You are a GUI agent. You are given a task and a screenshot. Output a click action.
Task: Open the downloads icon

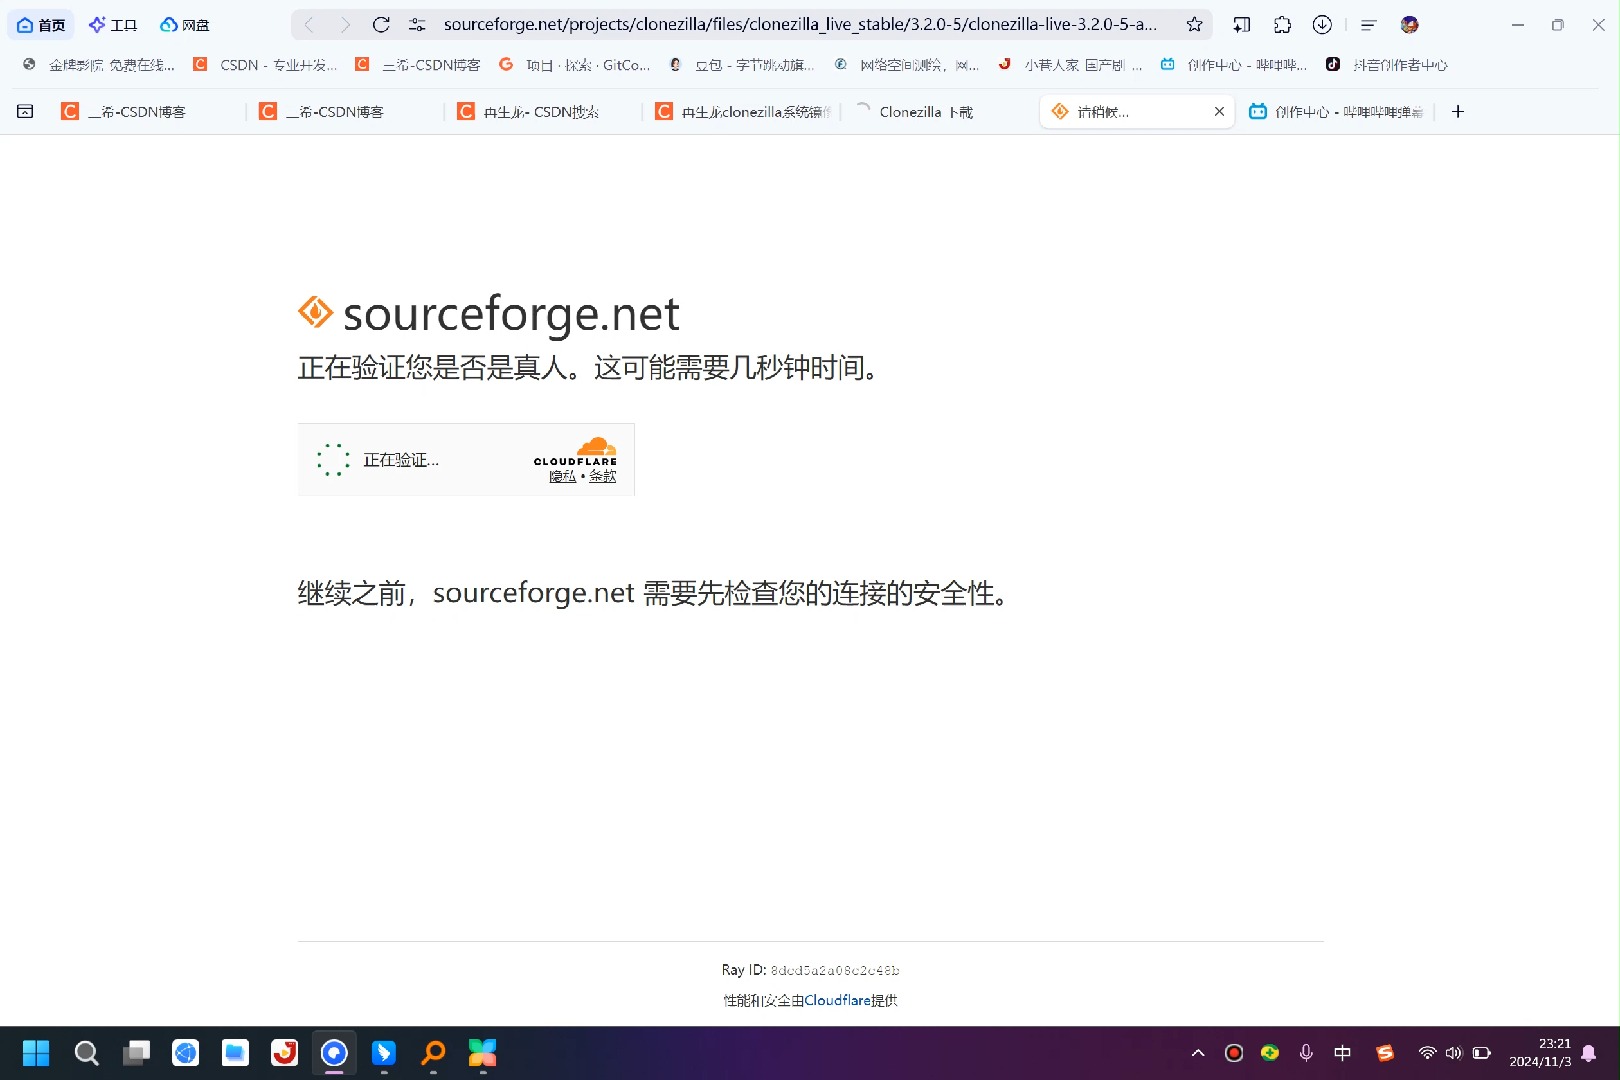[1322, 25]
